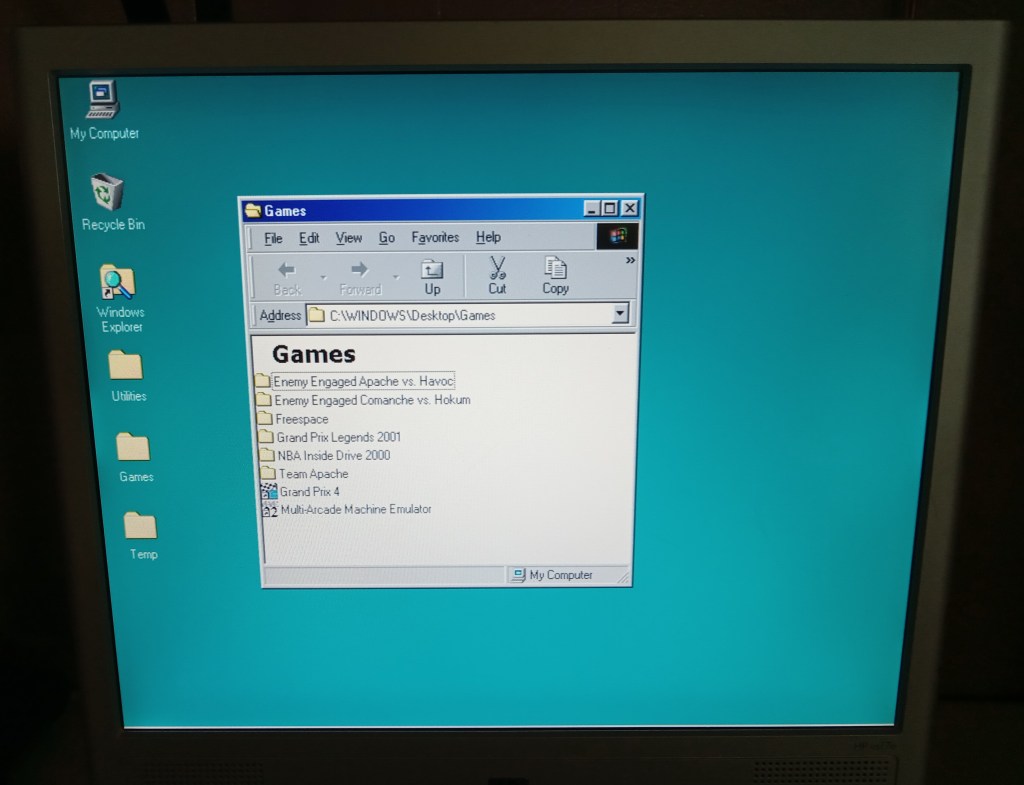
Task: Select the Freespace folder
Action: click(301, 419)
